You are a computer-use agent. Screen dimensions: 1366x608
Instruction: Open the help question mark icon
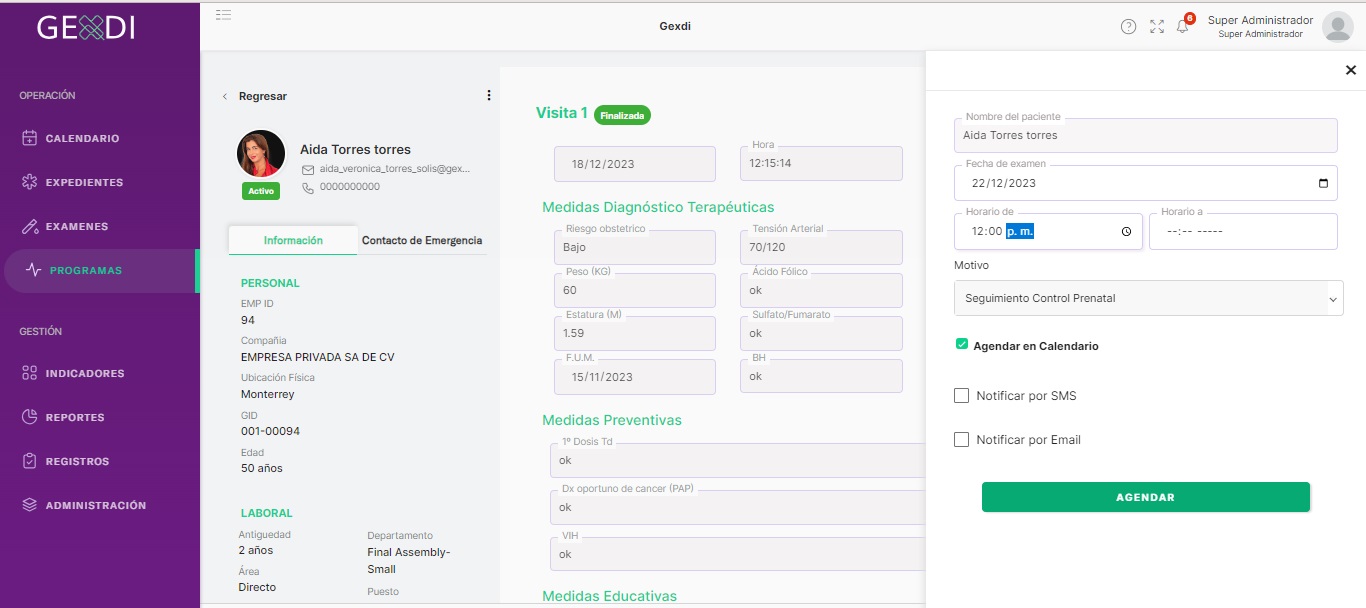coord(1128,27)
